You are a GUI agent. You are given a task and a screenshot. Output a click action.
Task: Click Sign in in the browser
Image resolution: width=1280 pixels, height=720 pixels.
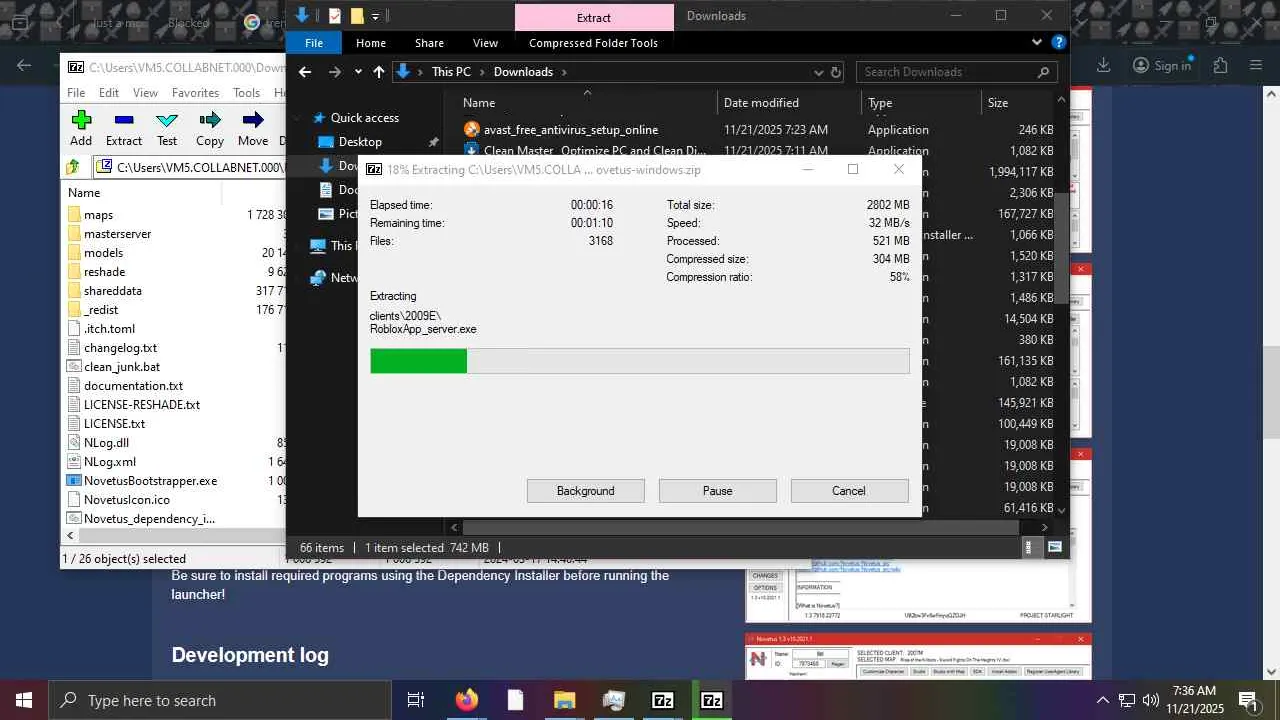[x=1162, y=65]
